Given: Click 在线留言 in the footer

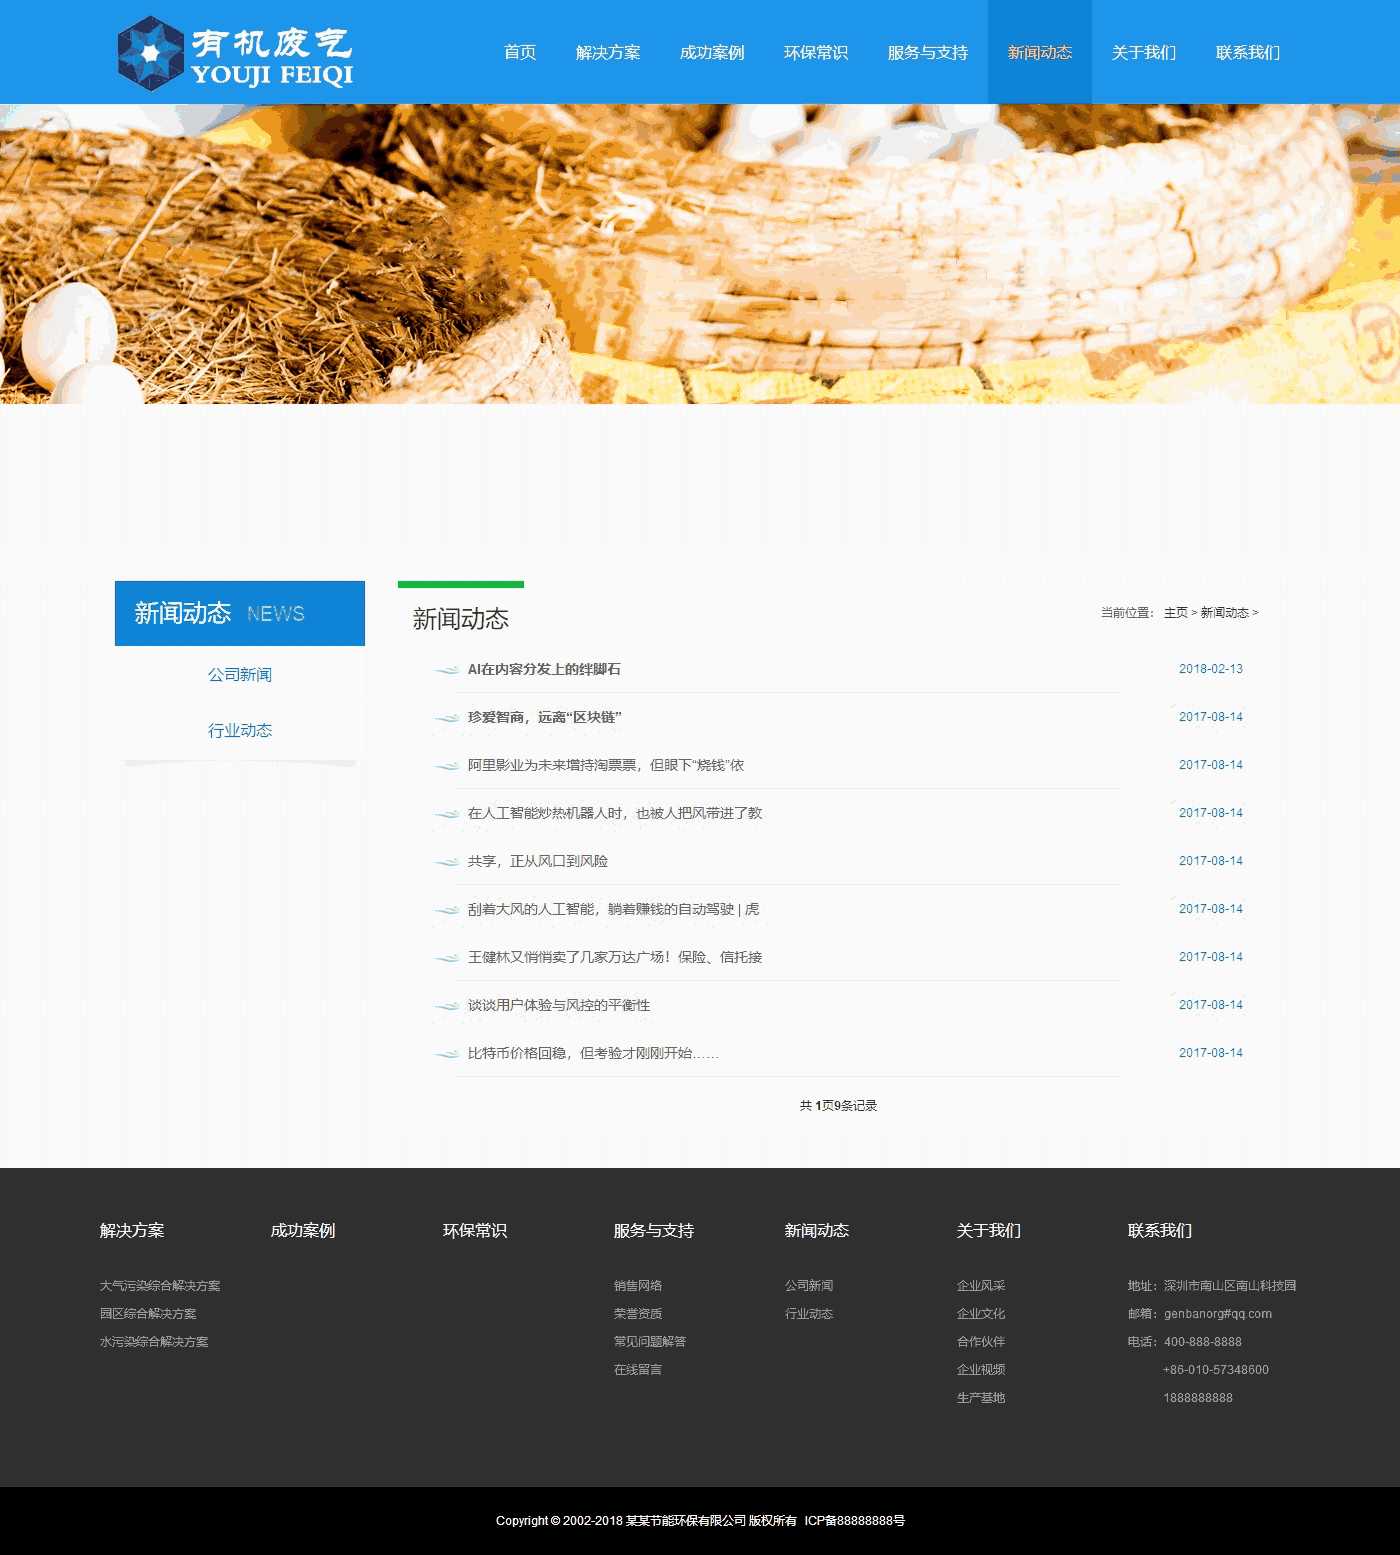Looking at the screenshot, I should click(638, 1370).
